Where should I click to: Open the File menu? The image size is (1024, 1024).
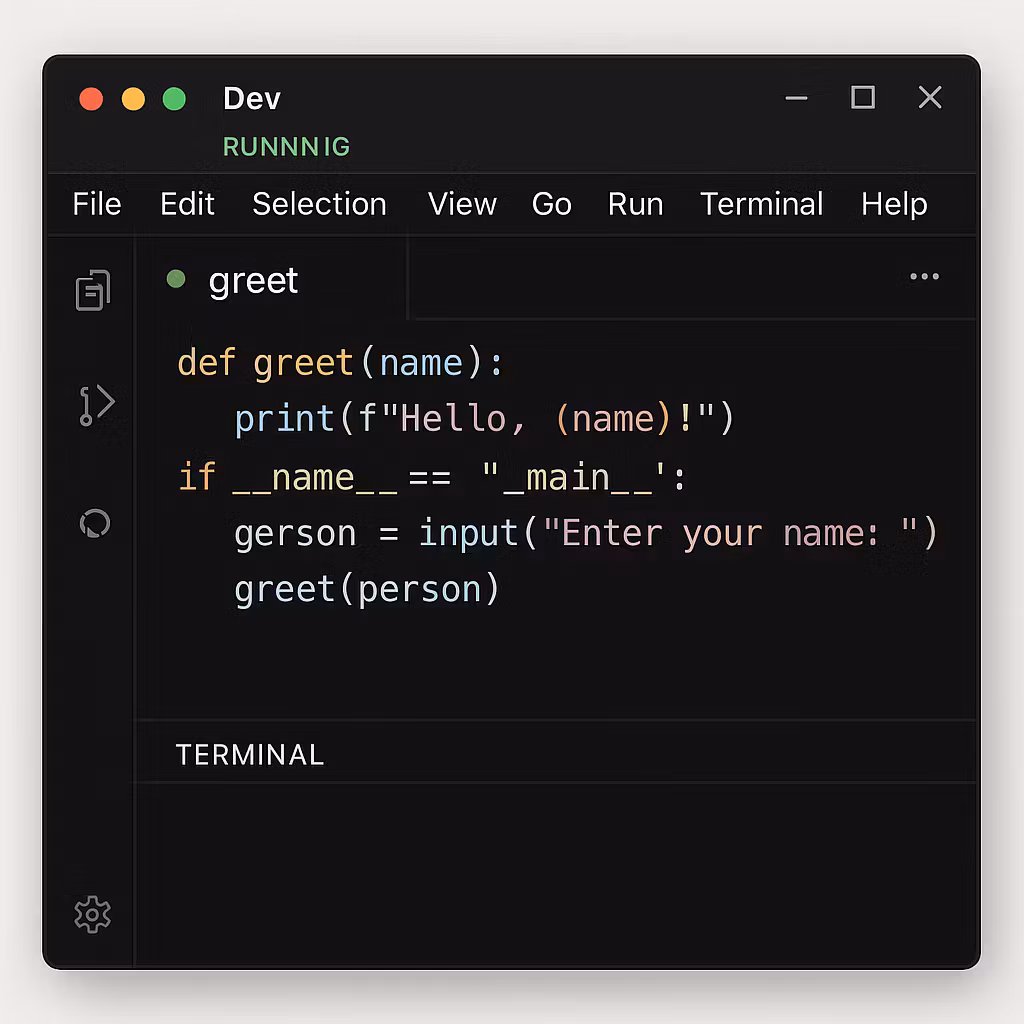click(x=97, y=204)
